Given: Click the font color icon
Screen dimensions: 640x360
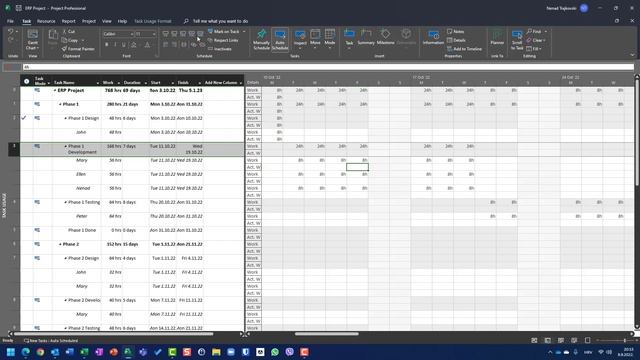Looking at the screenshot, I should [147, 44].
